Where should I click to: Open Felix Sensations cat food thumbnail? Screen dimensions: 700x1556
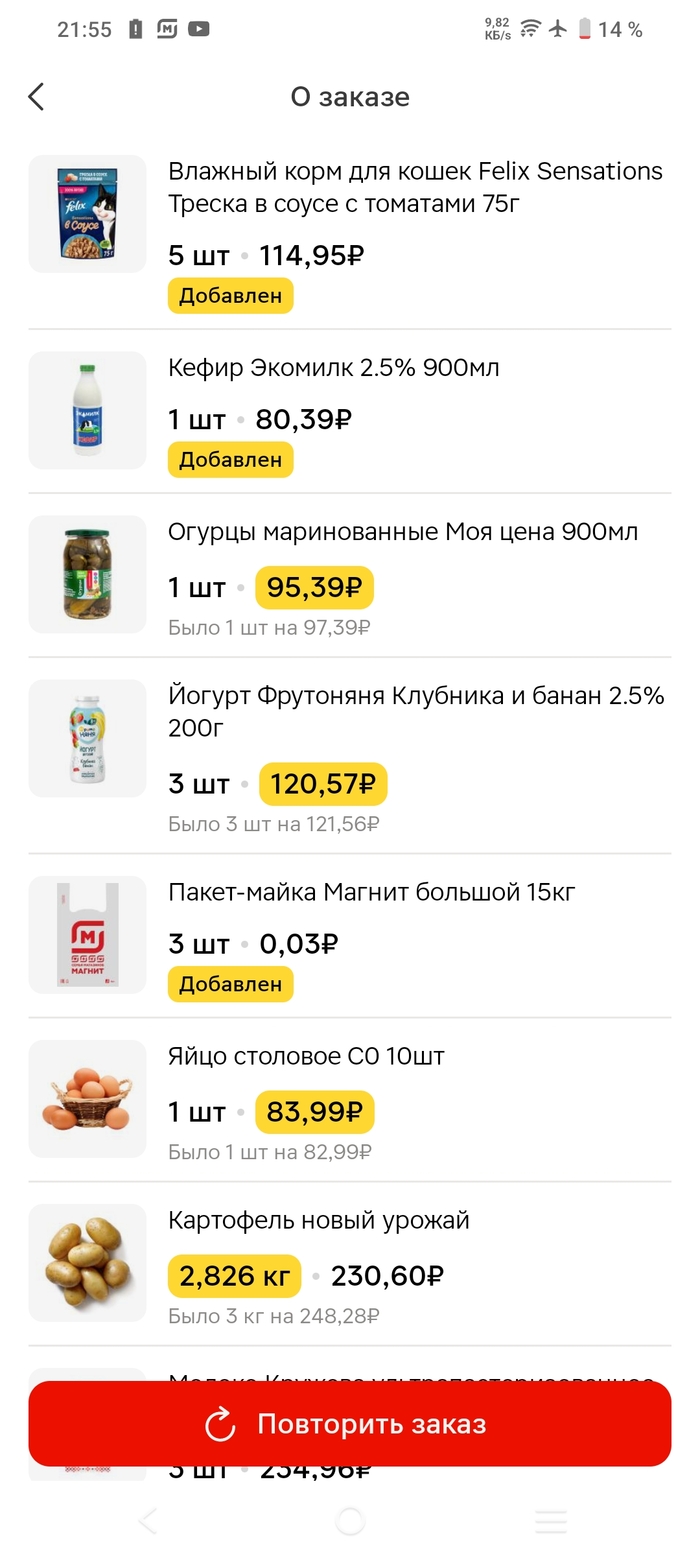point(87,214)
